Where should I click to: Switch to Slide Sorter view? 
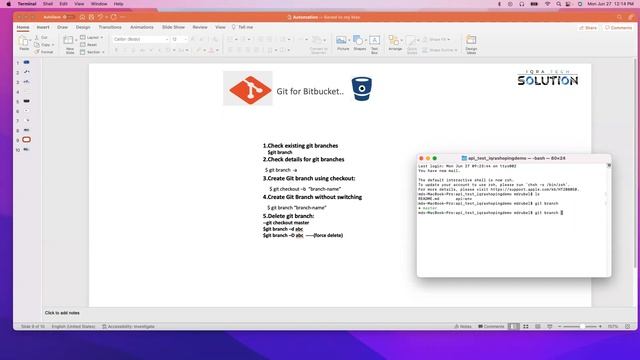click(x=526, y=327)
